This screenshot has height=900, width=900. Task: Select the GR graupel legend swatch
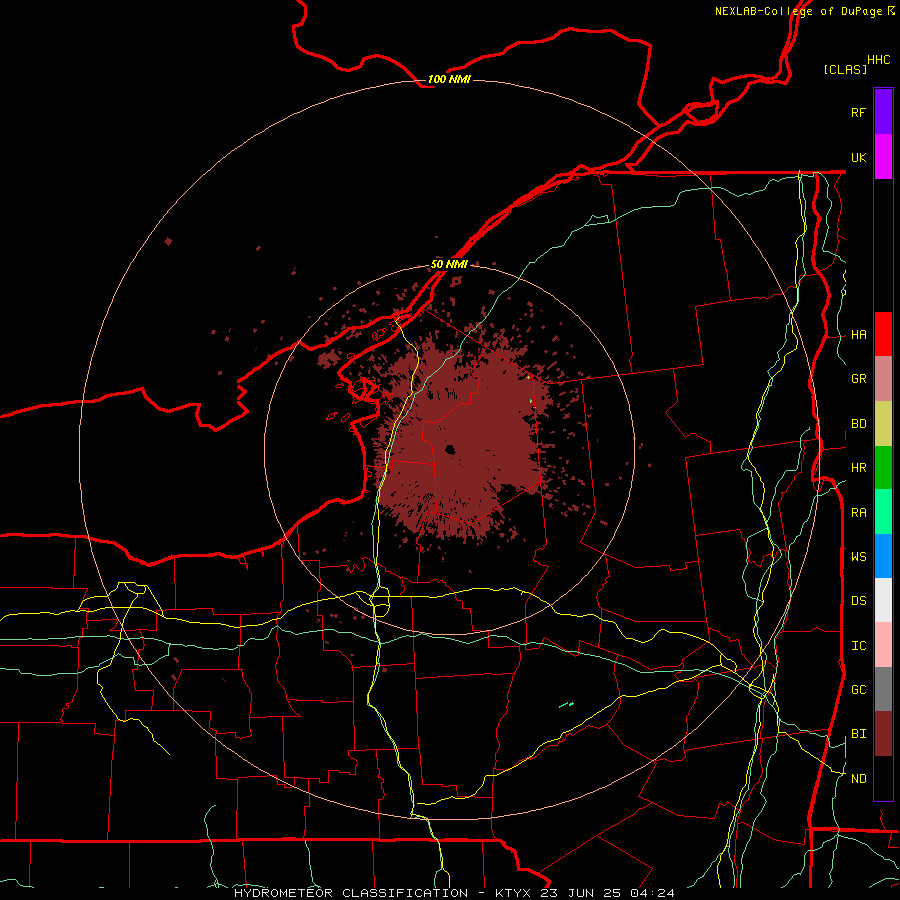pos(883,379)
